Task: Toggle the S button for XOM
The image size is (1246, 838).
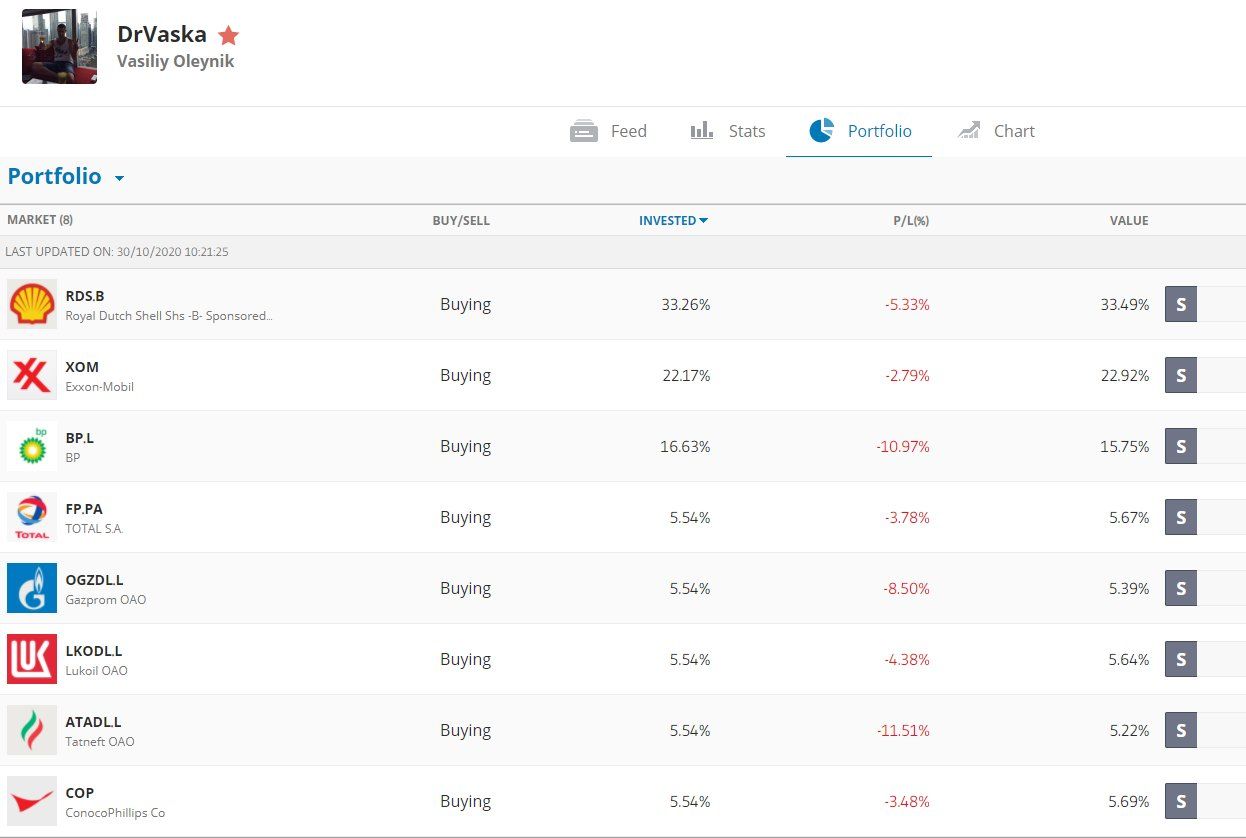Action: [x=1181, y=375]
